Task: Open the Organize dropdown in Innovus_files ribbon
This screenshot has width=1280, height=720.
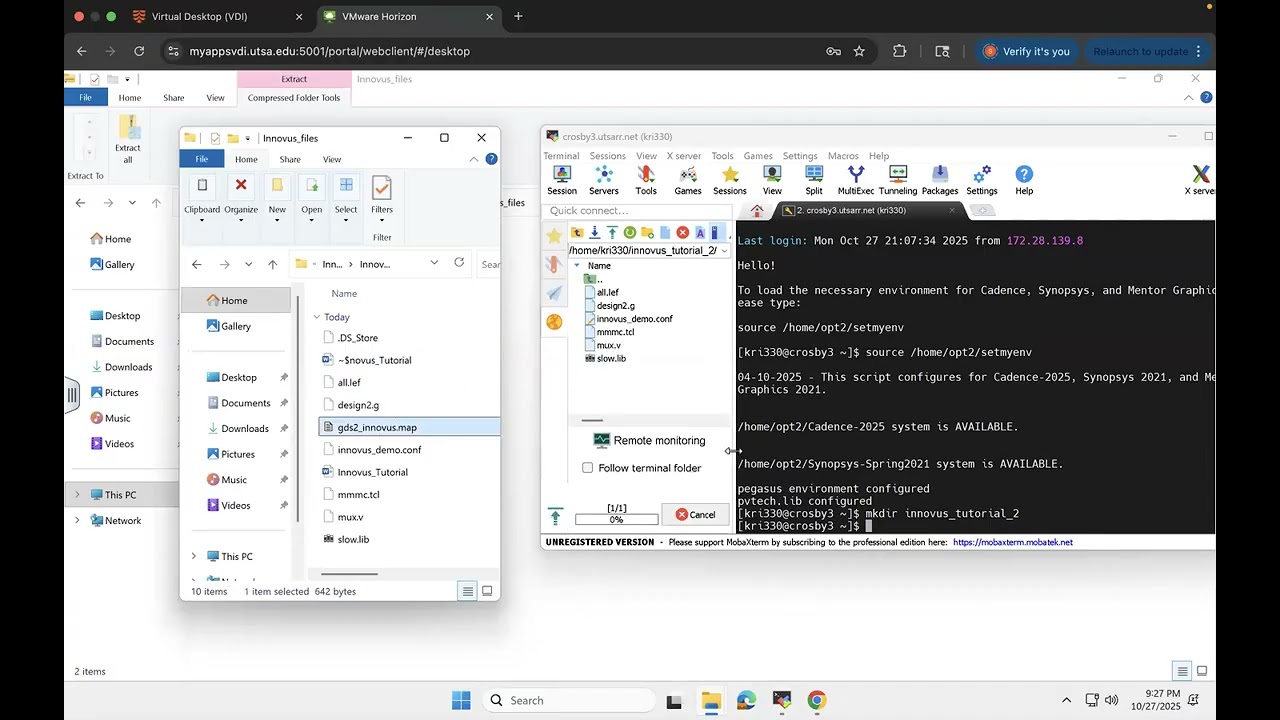Action: coord(241,198)
